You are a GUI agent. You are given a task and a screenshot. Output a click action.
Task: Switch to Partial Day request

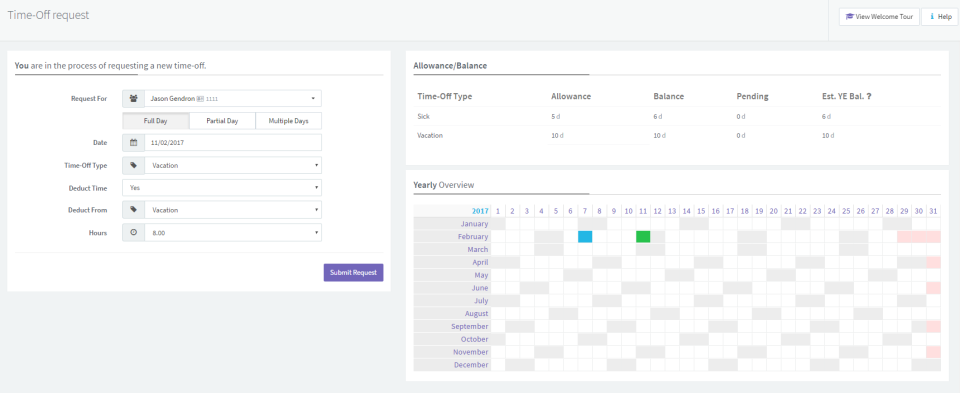click(x=222, y=121)
